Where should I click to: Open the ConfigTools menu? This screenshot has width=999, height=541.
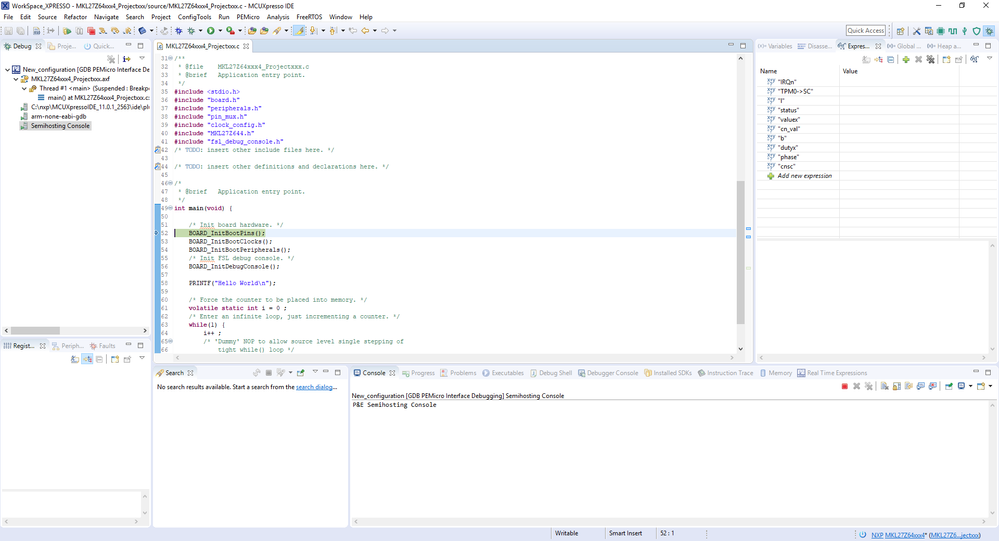pyautogui.click(x=194, y=17)
